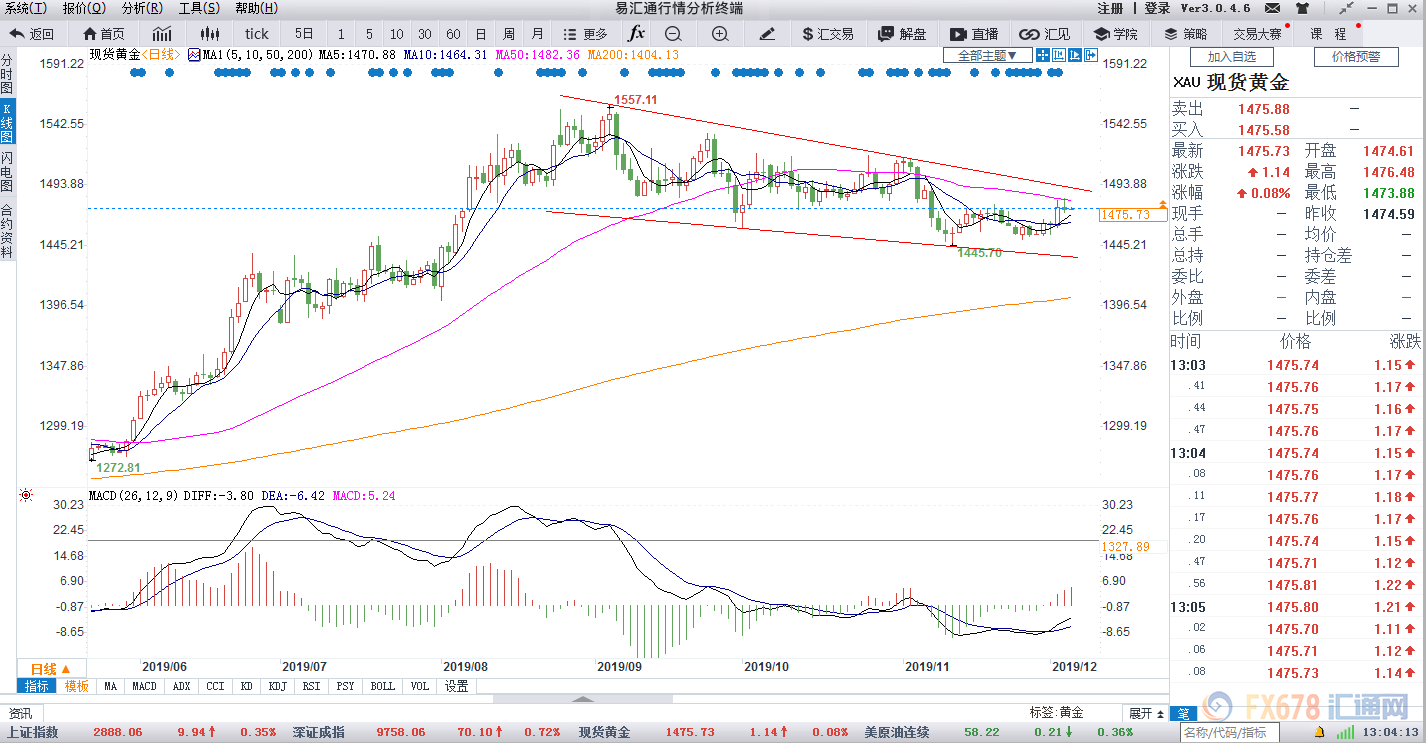The image size is (1426, 743).
Task: Select the 60 minute period
Action: tap(453, 34)
